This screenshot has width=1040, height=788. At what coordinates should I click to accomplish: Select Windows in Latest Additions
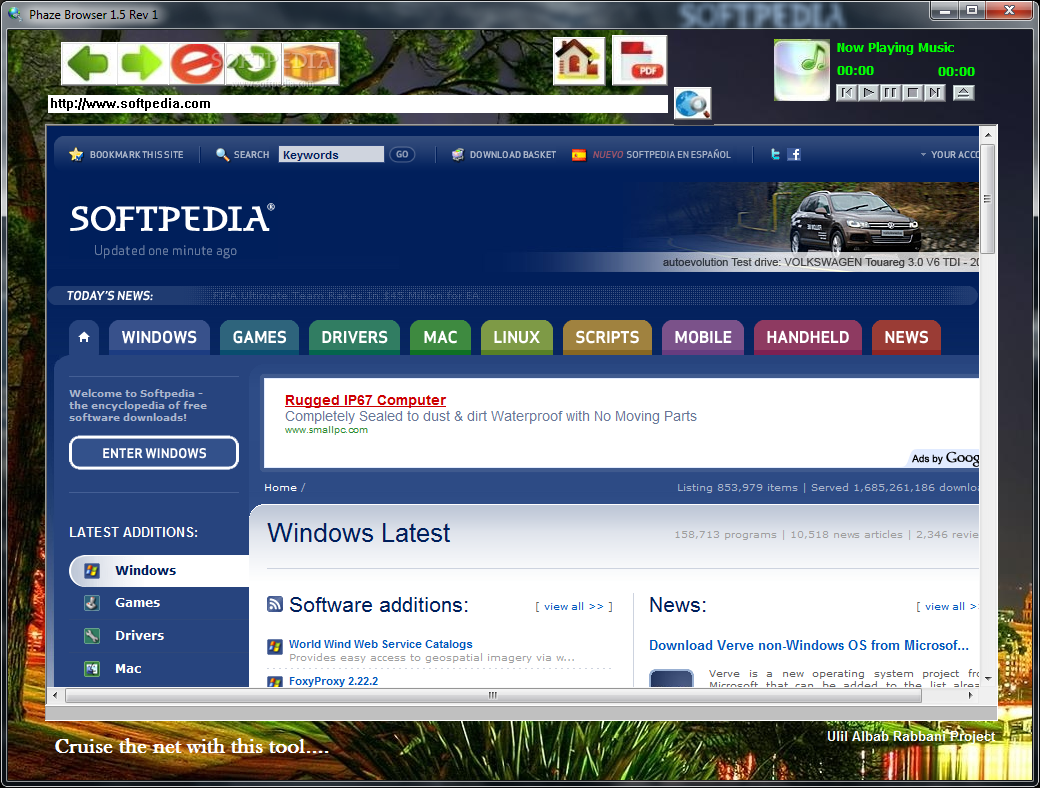[x=159, y=570]
